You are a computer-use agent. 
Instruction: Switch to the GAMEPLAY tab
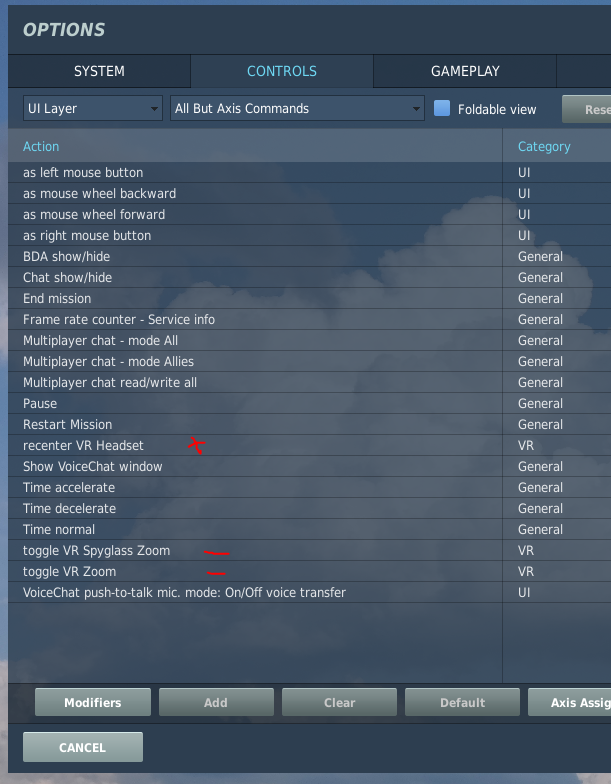(465, 71)
